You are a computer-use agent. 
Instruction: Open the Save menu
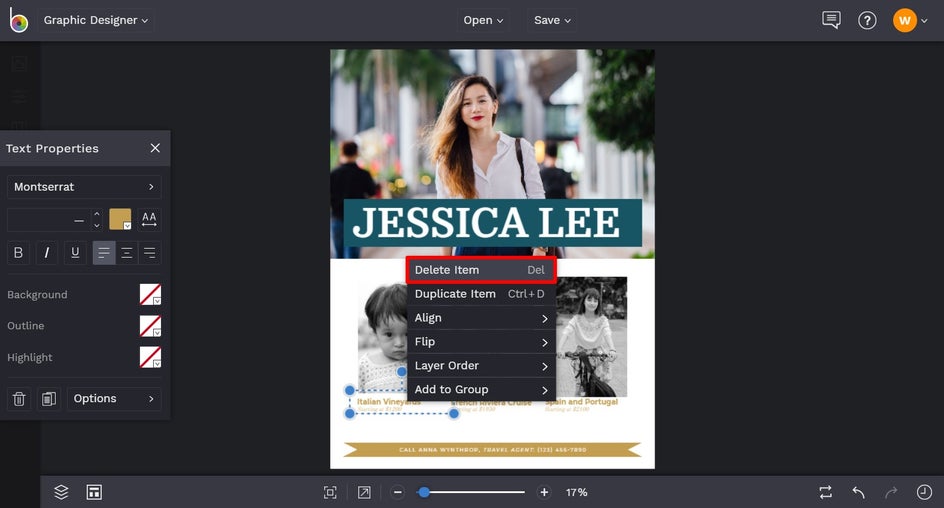coord(552,20)
